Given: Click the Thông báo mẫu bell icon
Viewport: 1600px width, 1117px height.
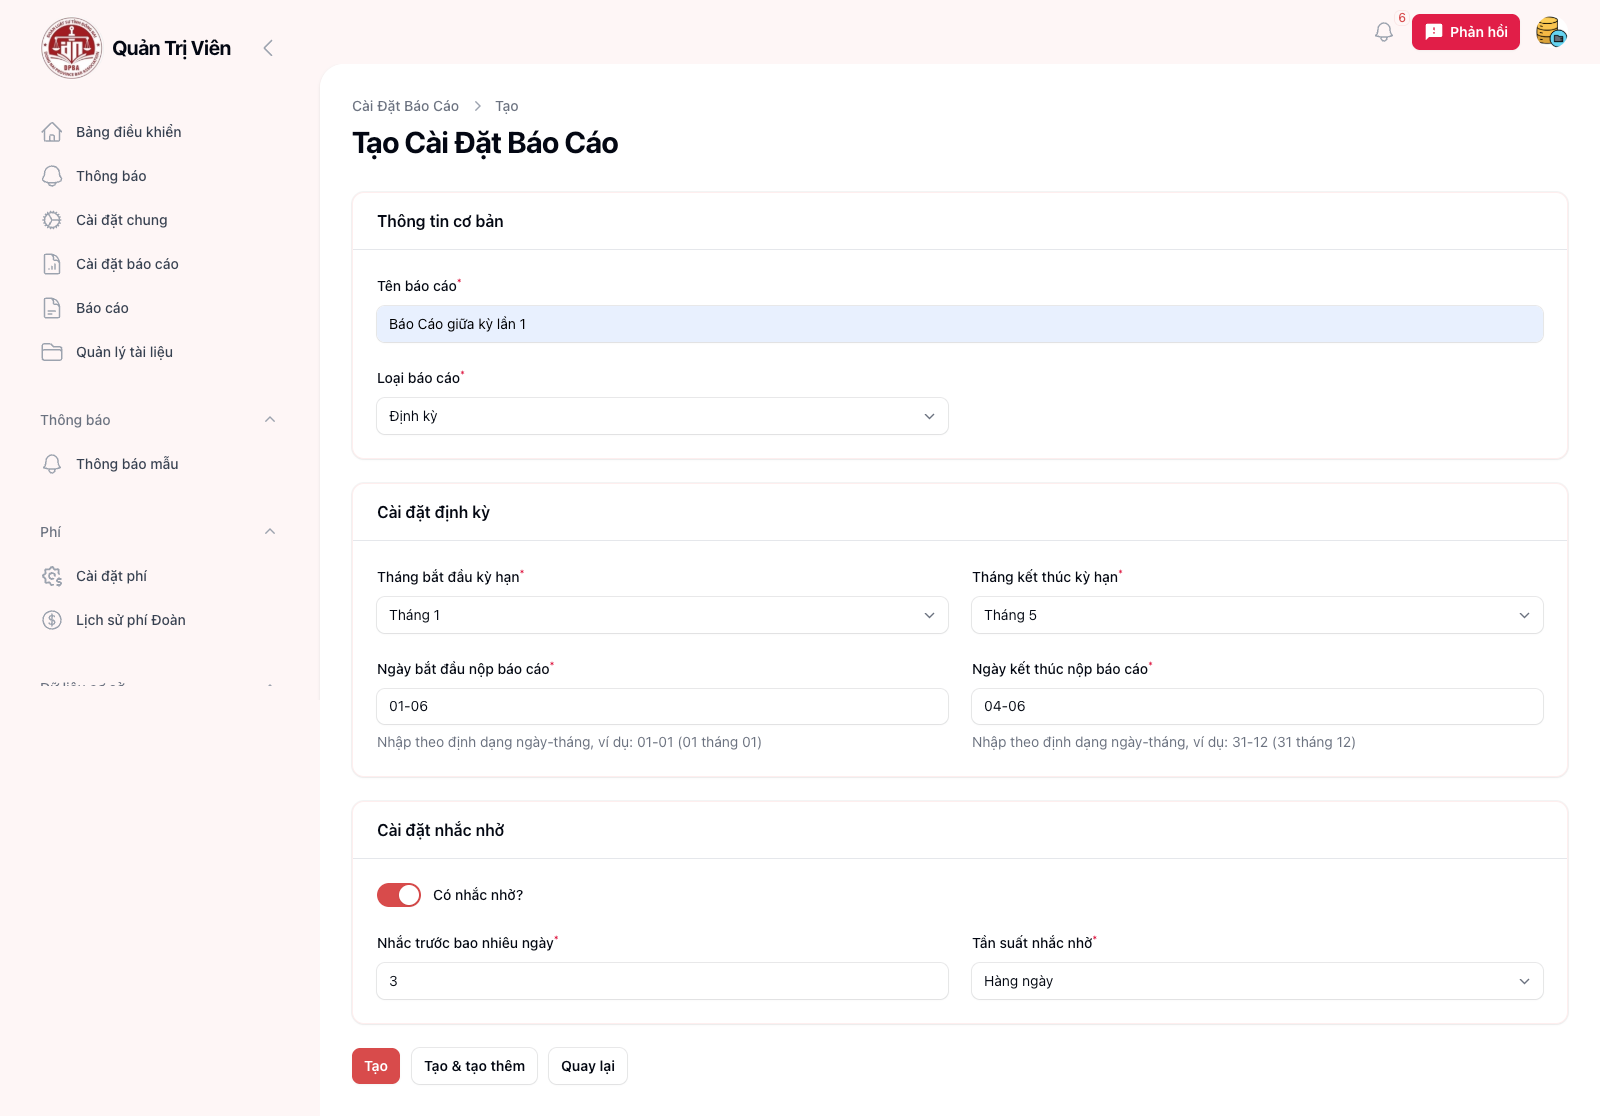Looking at the screenshot, I should click(x=52, y=464).
